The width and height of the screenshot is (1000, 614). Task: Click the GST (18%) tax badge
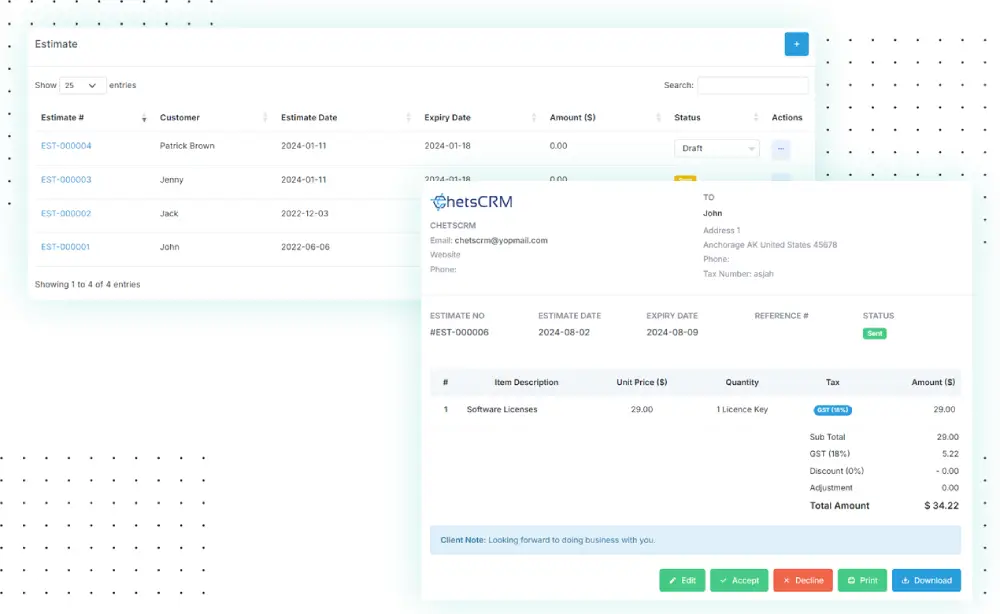coord(833,409)
